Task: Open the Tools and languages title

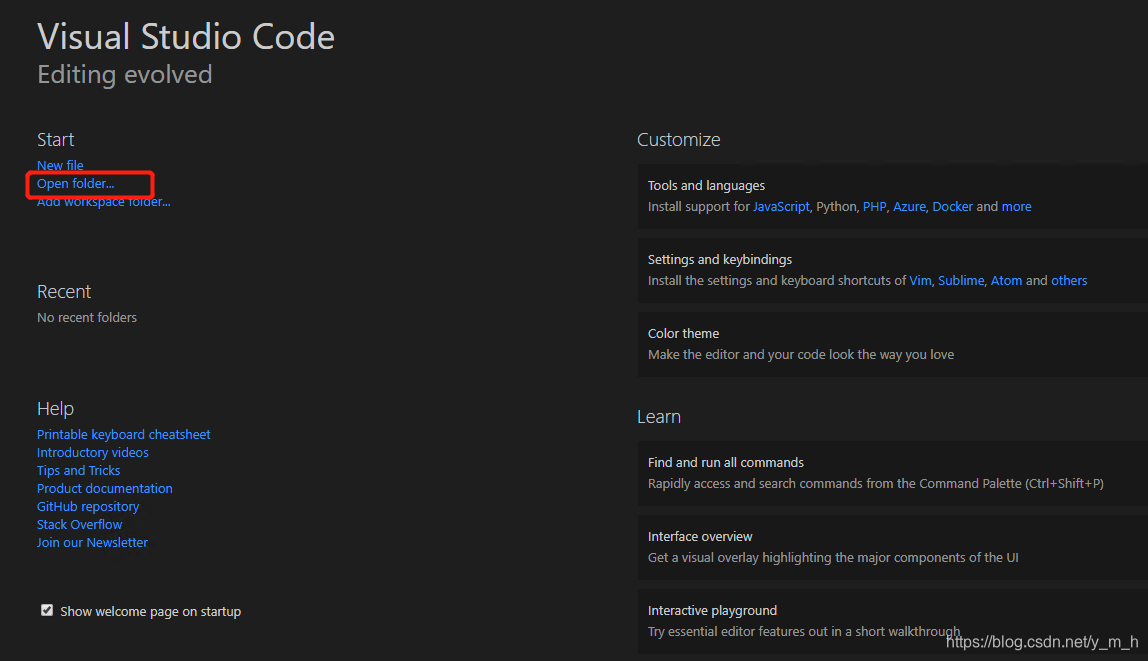Action: pos(706,186)
